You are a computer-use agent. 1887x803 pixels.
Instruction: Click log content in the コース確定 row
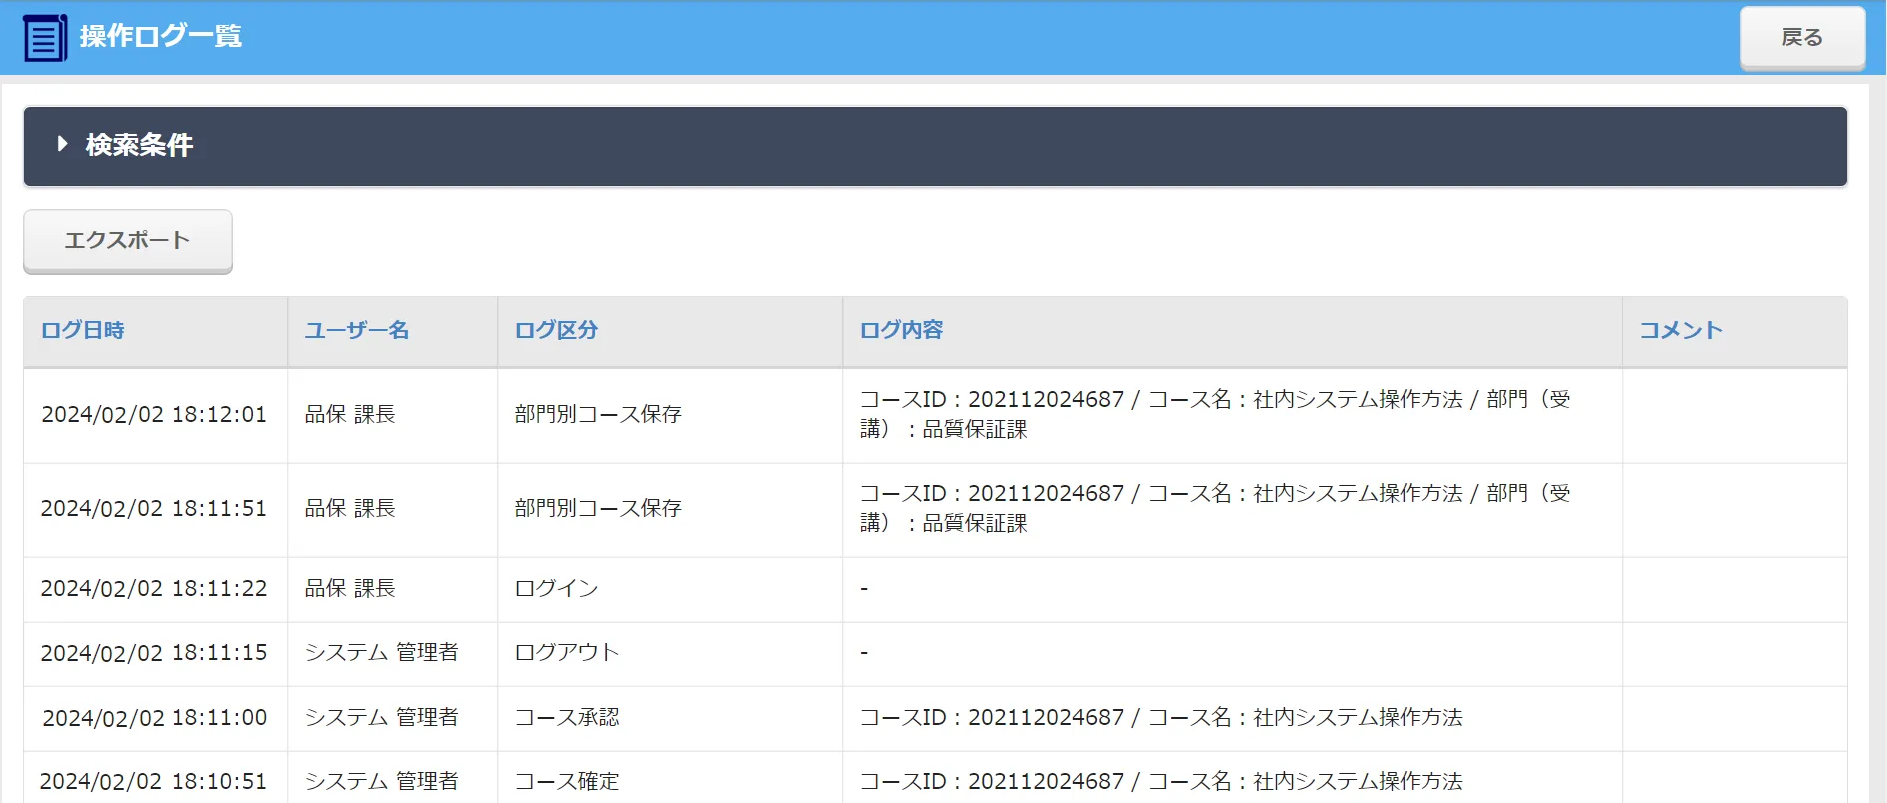click(1161, 781)
